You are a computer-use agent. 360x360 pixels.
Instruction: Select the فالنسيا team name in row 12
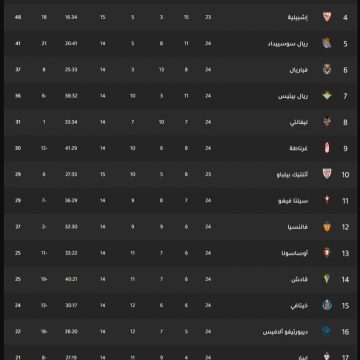298,227
